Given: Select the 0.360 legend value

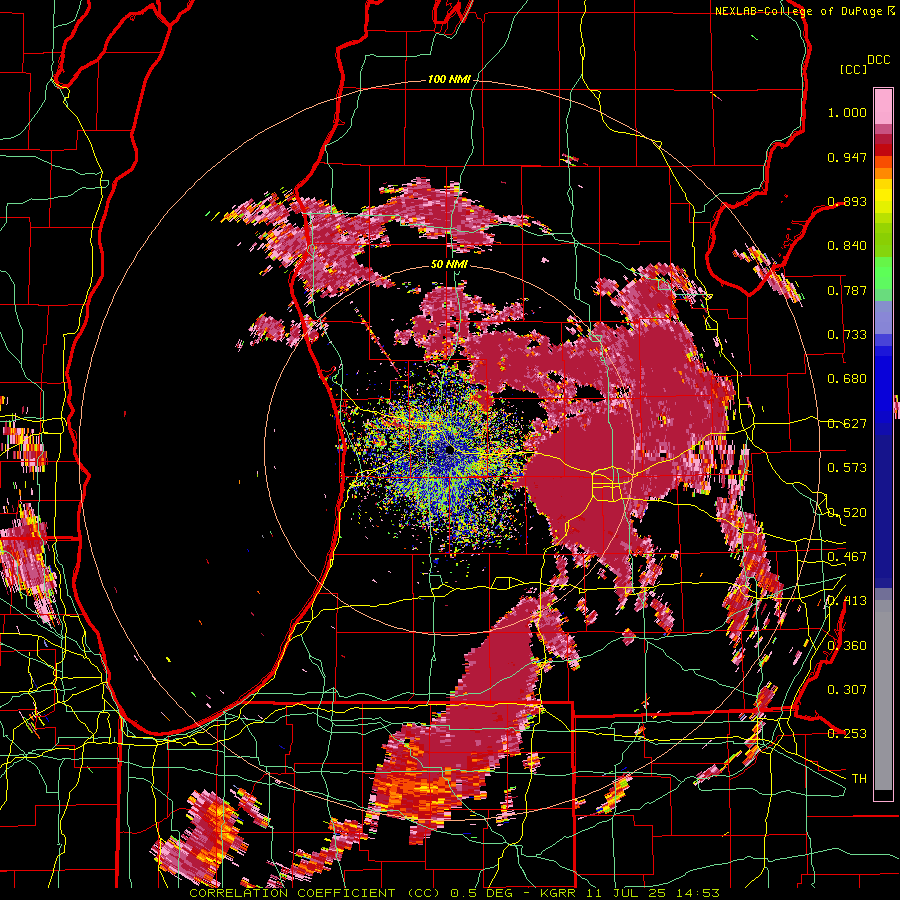Looking at the screenshot, I should pos(847,646).
